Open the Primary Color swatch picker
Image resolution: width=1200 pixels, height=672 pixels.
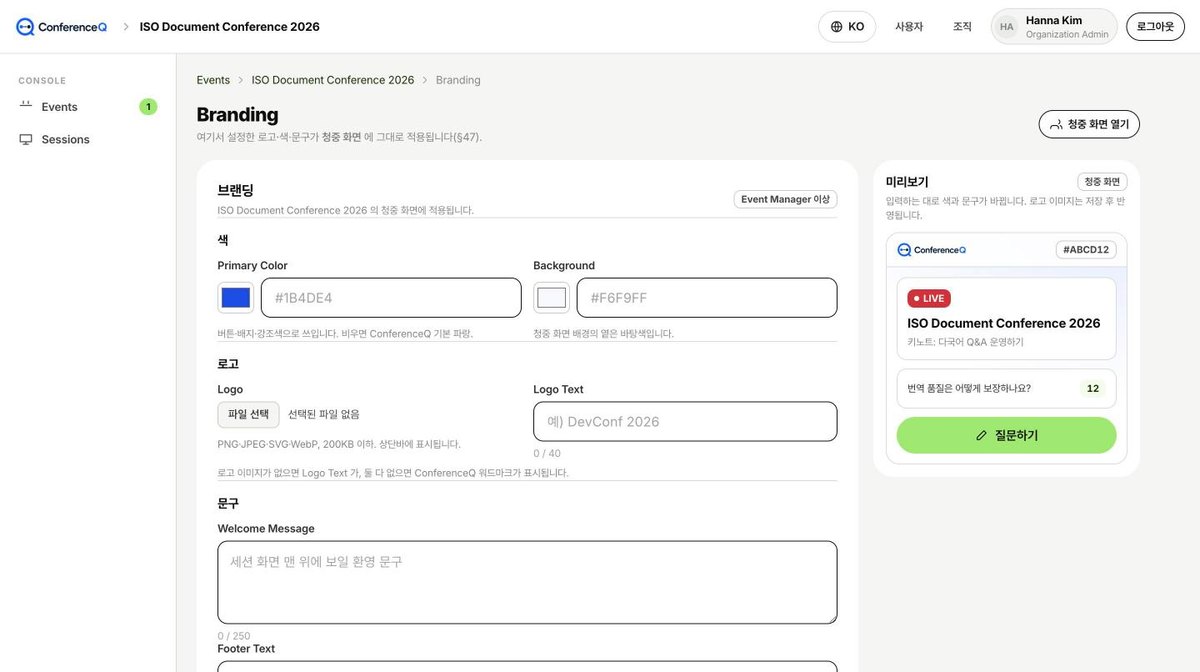tap(236, 298)
